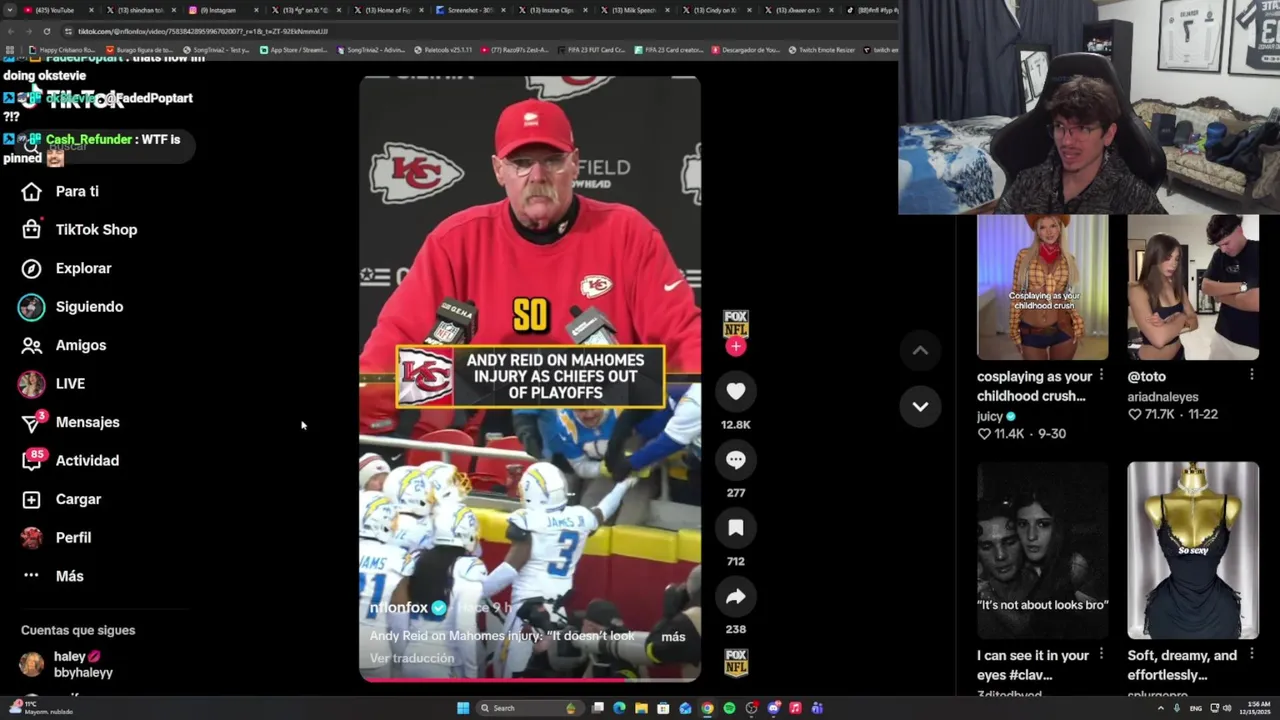Open options for 'I can see it' video
Viewport: 1280px width, 720px height.
click(x=1101, y=654)
